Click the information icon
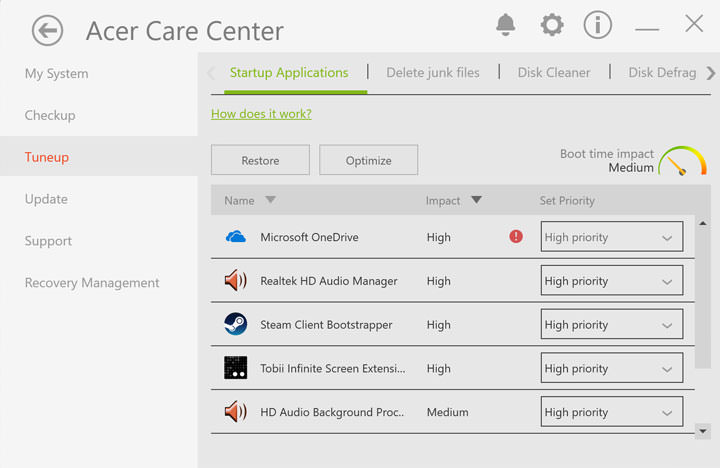The height and width of the screenshot is (468, 720). pos(597,25)
